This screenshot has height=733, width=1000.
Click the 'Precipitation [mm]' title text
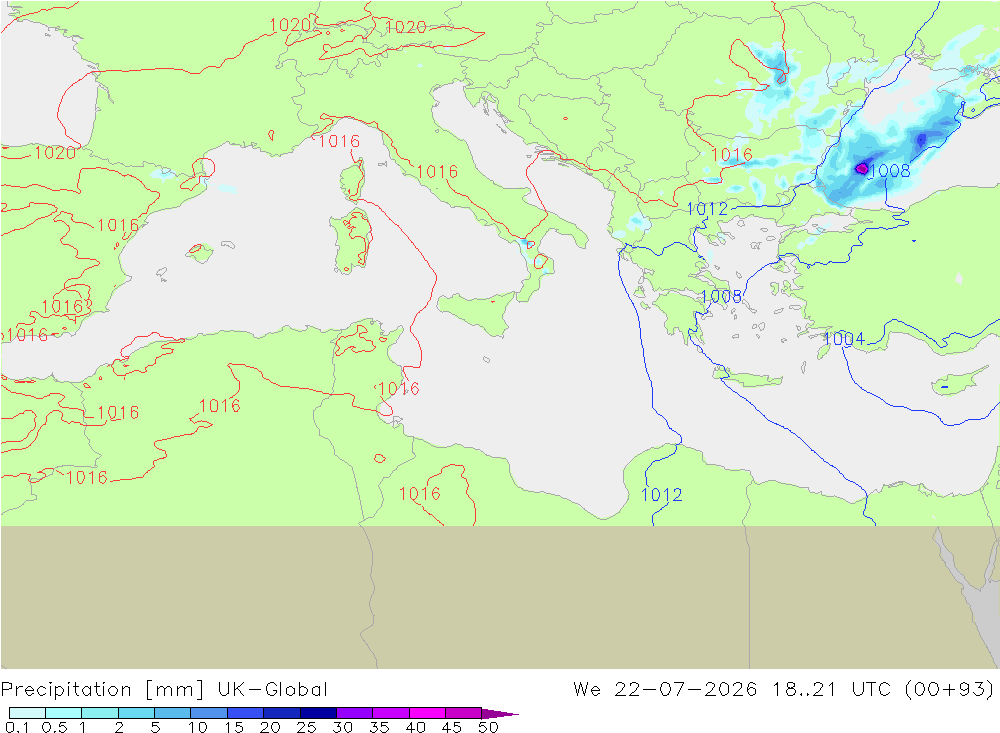point(103,690)
